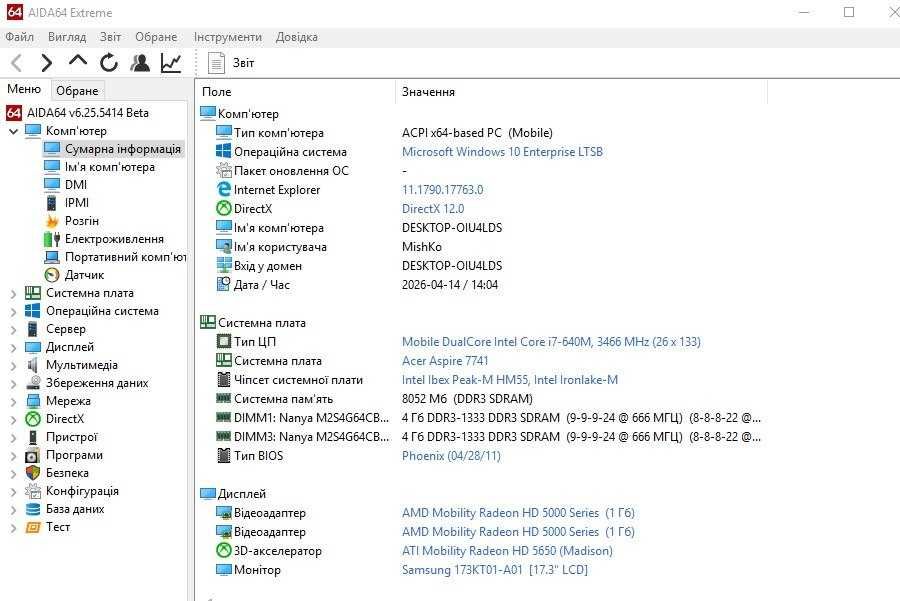Open the Samsung 173KT01-A01 monitor link
The width and height of the screenshot is (900, 601).
pyautogui.click(x=495, y=569)
